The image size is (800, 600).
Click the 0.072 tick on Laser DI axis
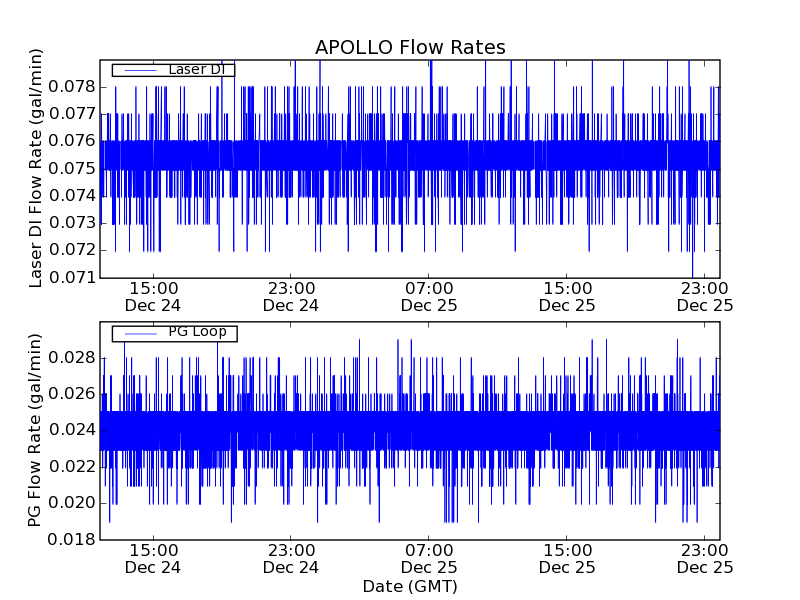(72, 250)
